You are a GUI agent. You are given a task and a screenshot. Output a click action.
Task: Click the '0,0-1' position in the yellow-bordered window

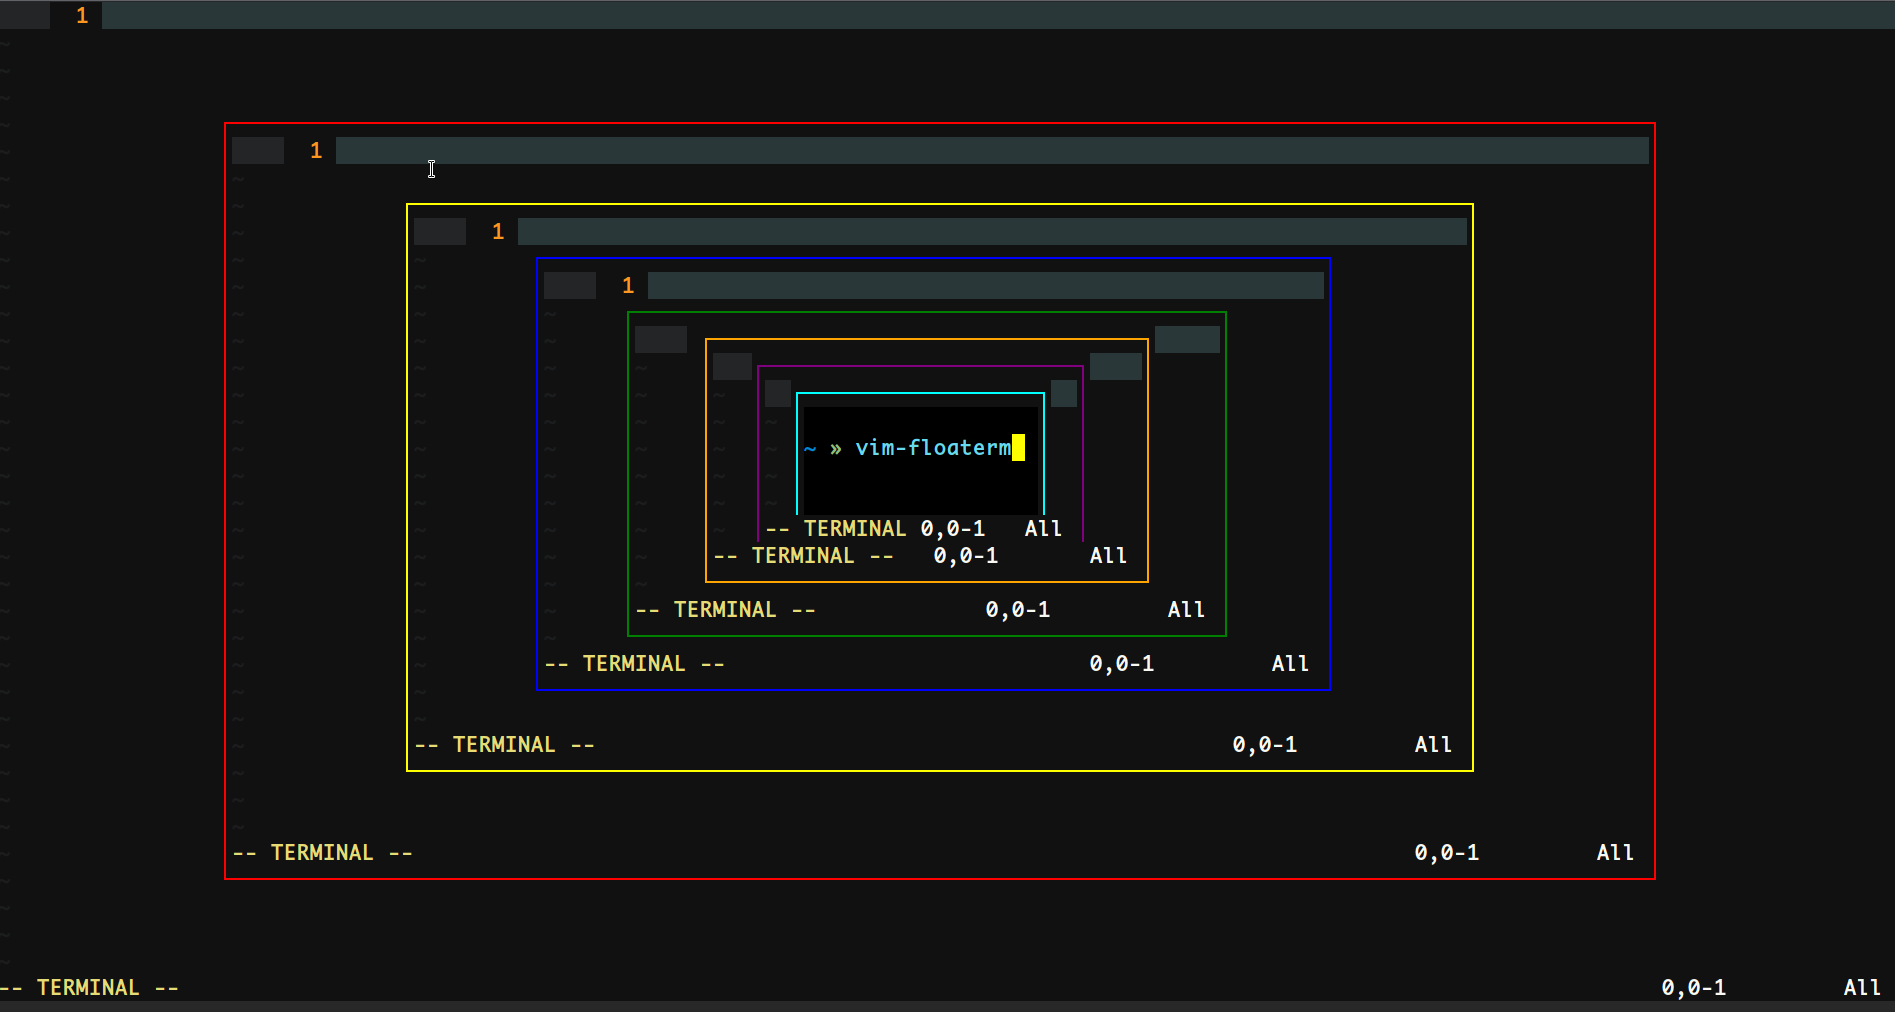[1265, 745]
